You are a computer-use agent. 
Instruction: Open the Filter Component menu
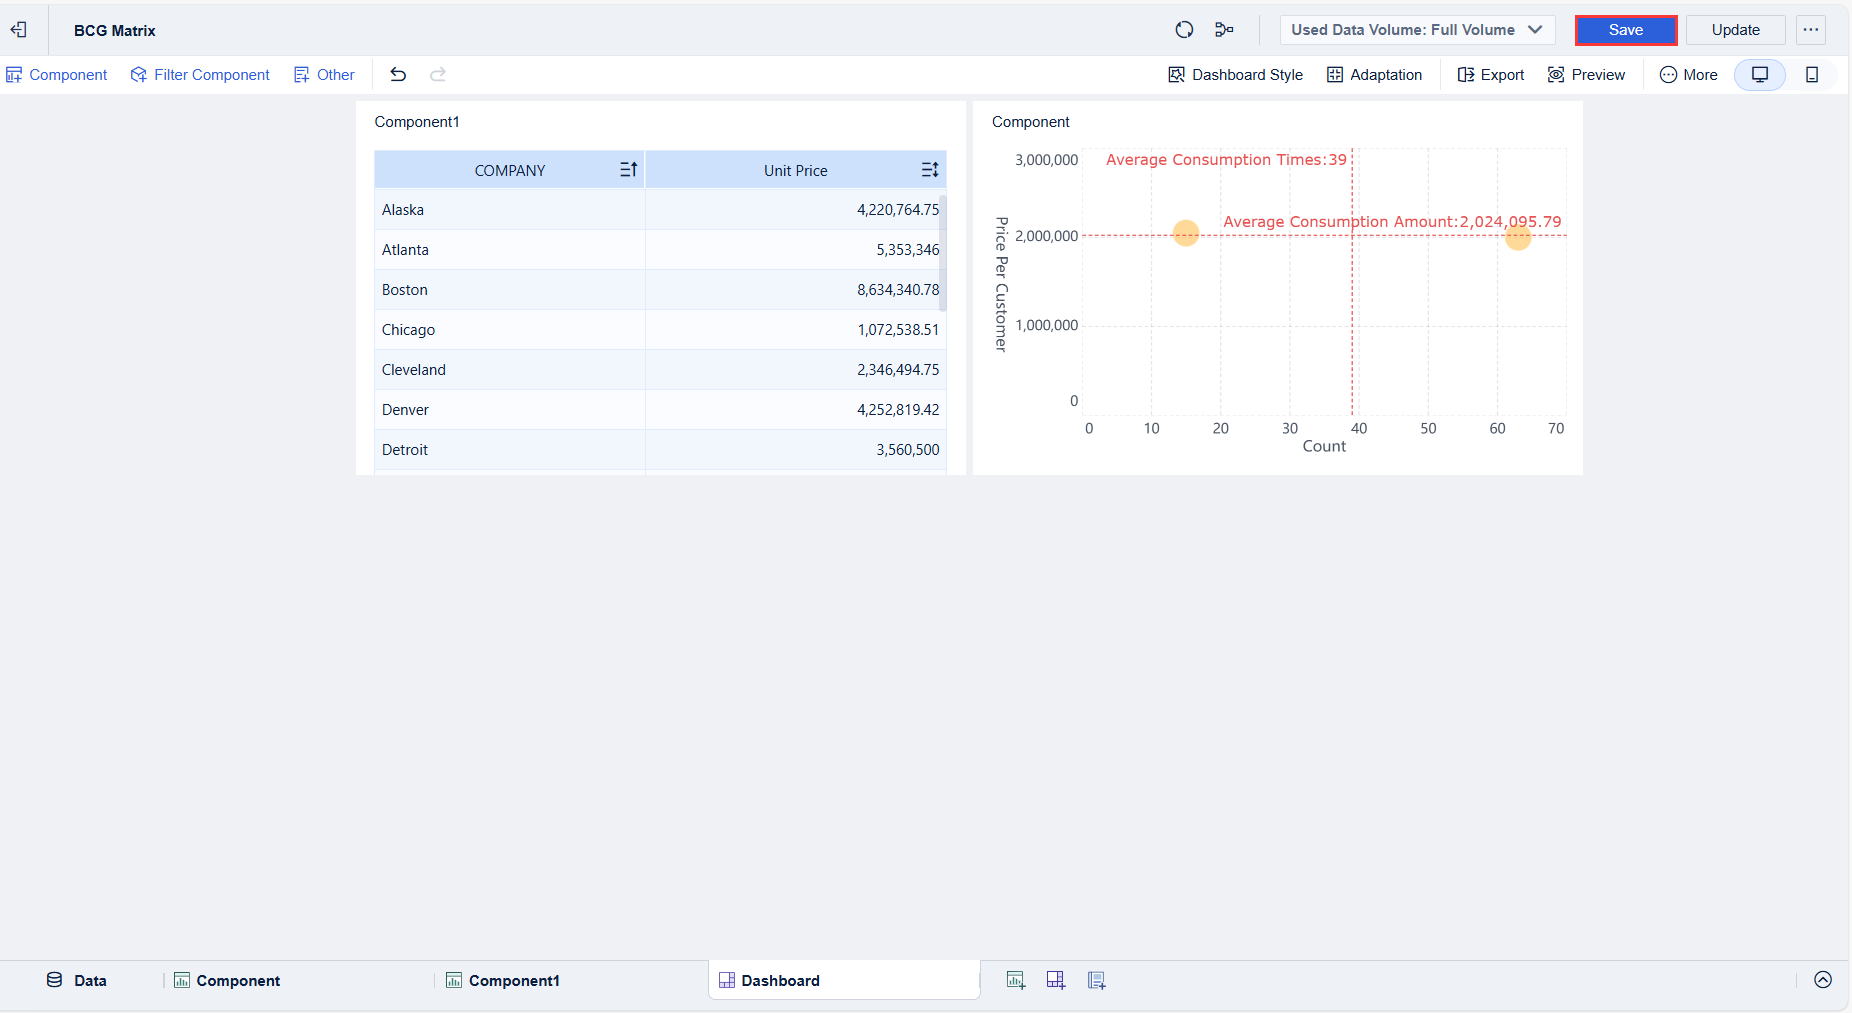pyautogui.click(x=200, y=74)
